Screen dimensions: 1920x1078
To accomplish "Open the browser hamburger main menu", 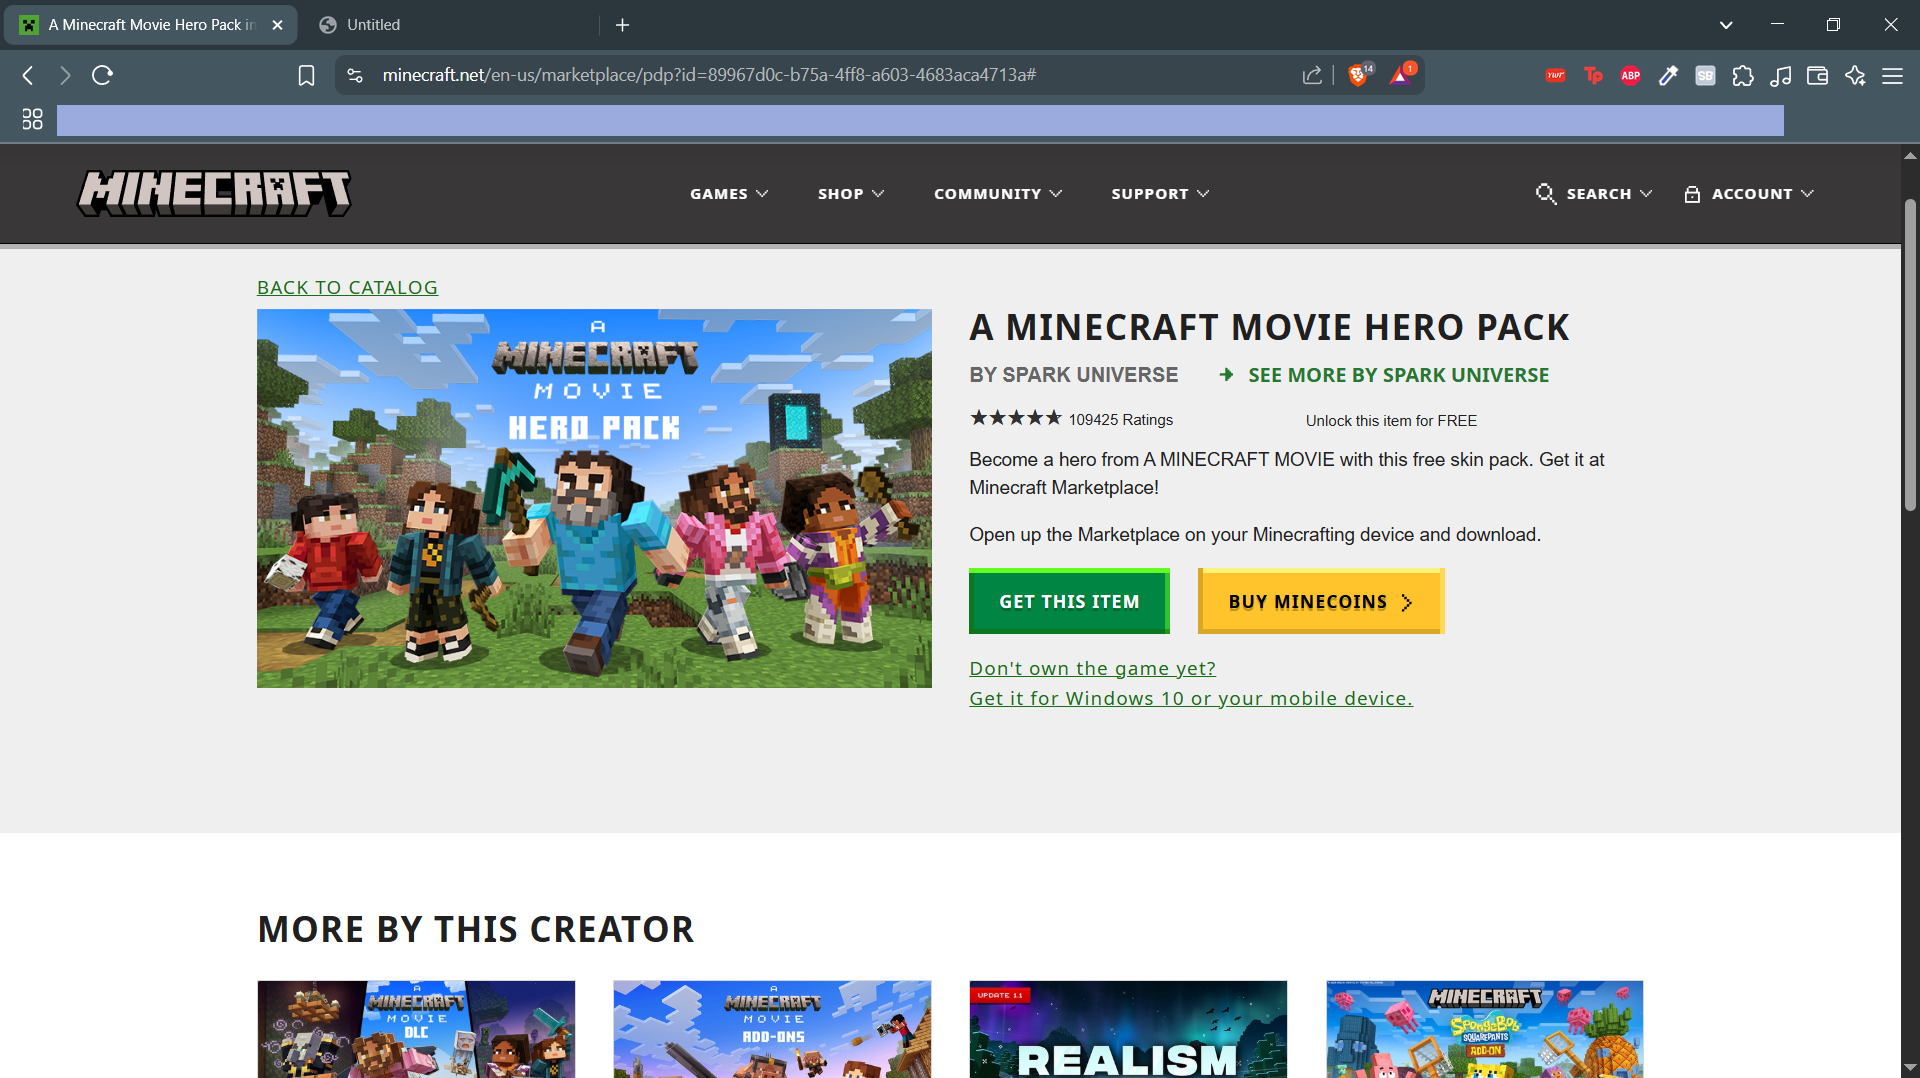I will (x=1892, y=75).
